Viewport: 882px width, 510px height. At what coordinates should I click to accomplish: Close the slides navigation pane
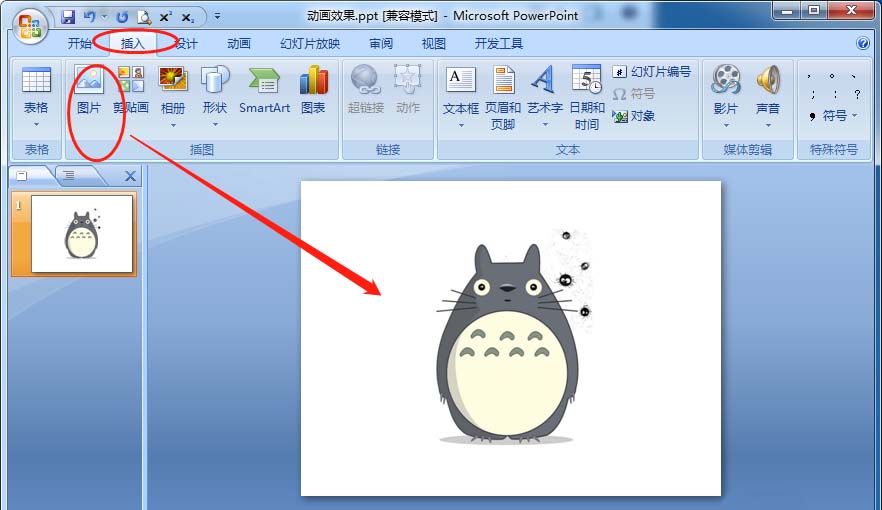[x=130, y=176]
